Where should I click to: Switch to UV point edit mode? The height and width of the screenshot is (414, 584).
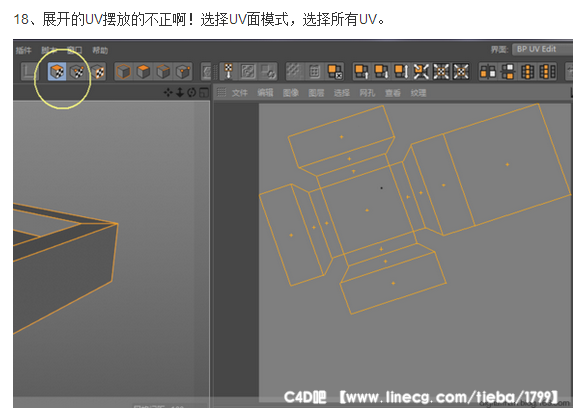[77, 71]
